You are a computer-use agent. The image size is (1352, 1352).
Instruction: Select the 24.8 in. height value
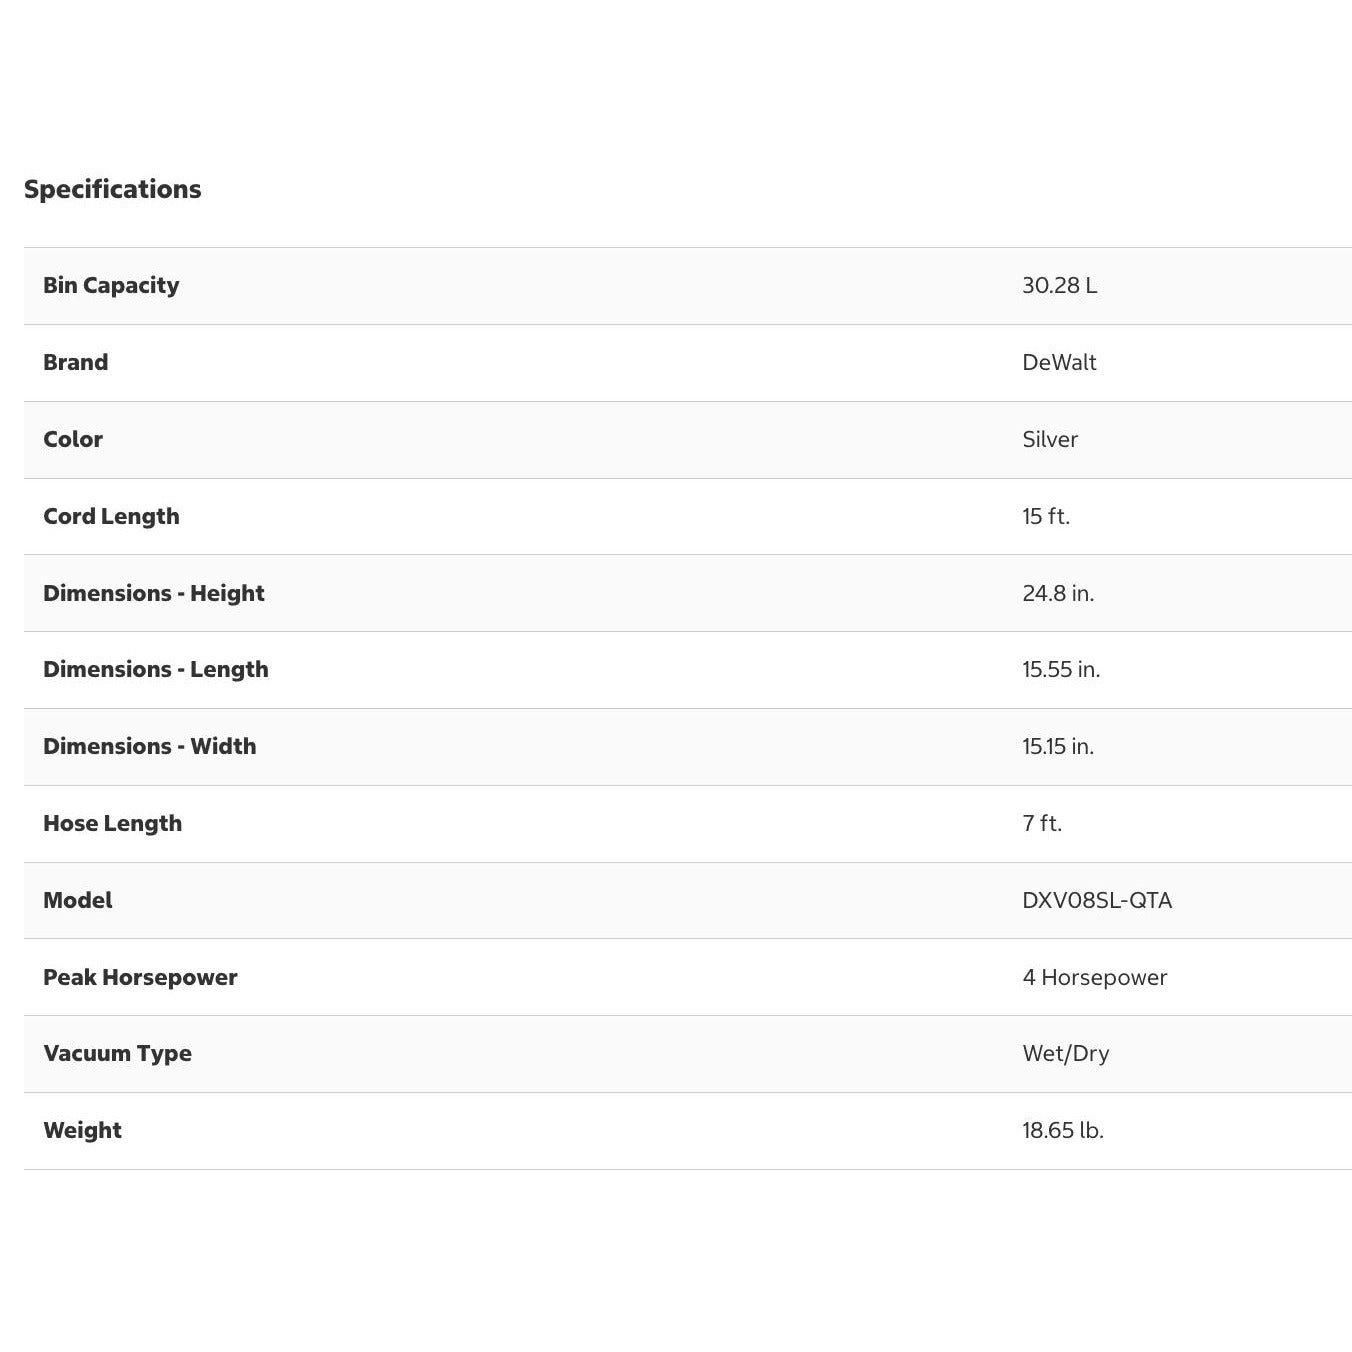(1058, 593)
